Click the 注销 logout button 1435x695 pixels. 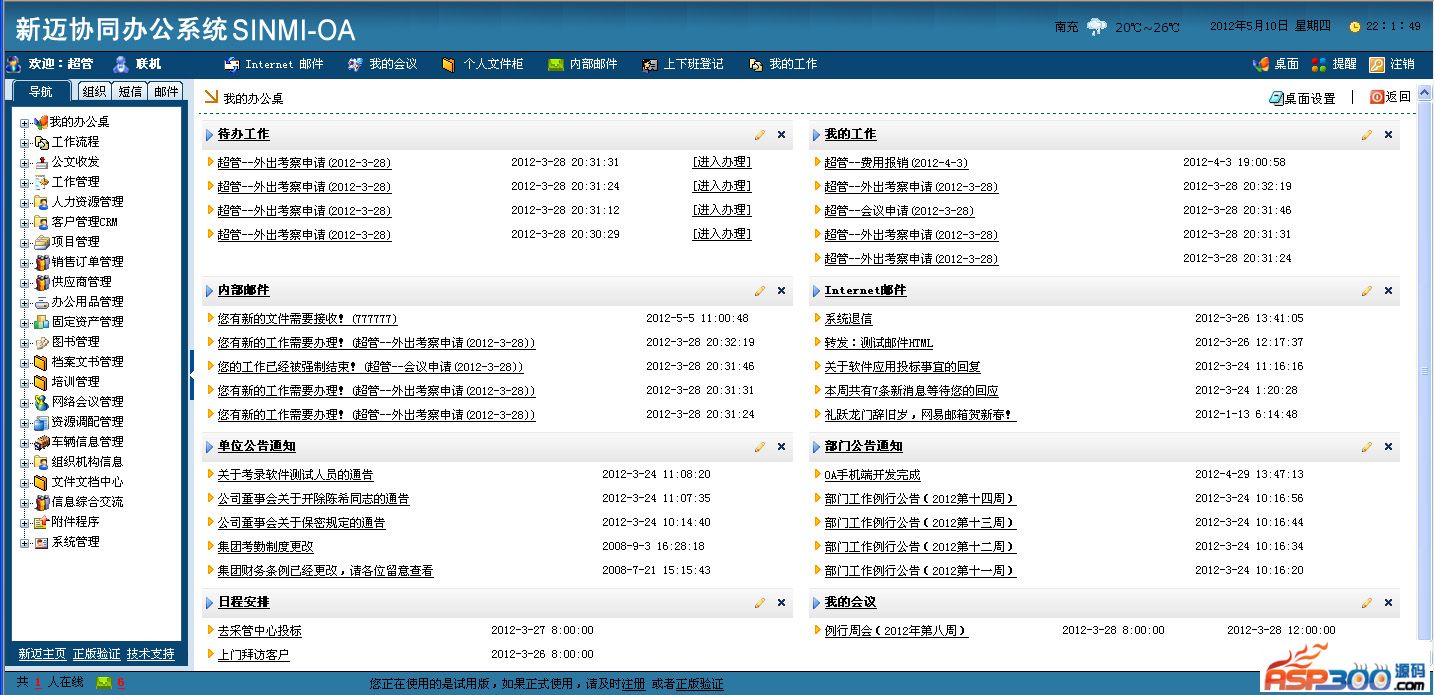coord(1392,64)
